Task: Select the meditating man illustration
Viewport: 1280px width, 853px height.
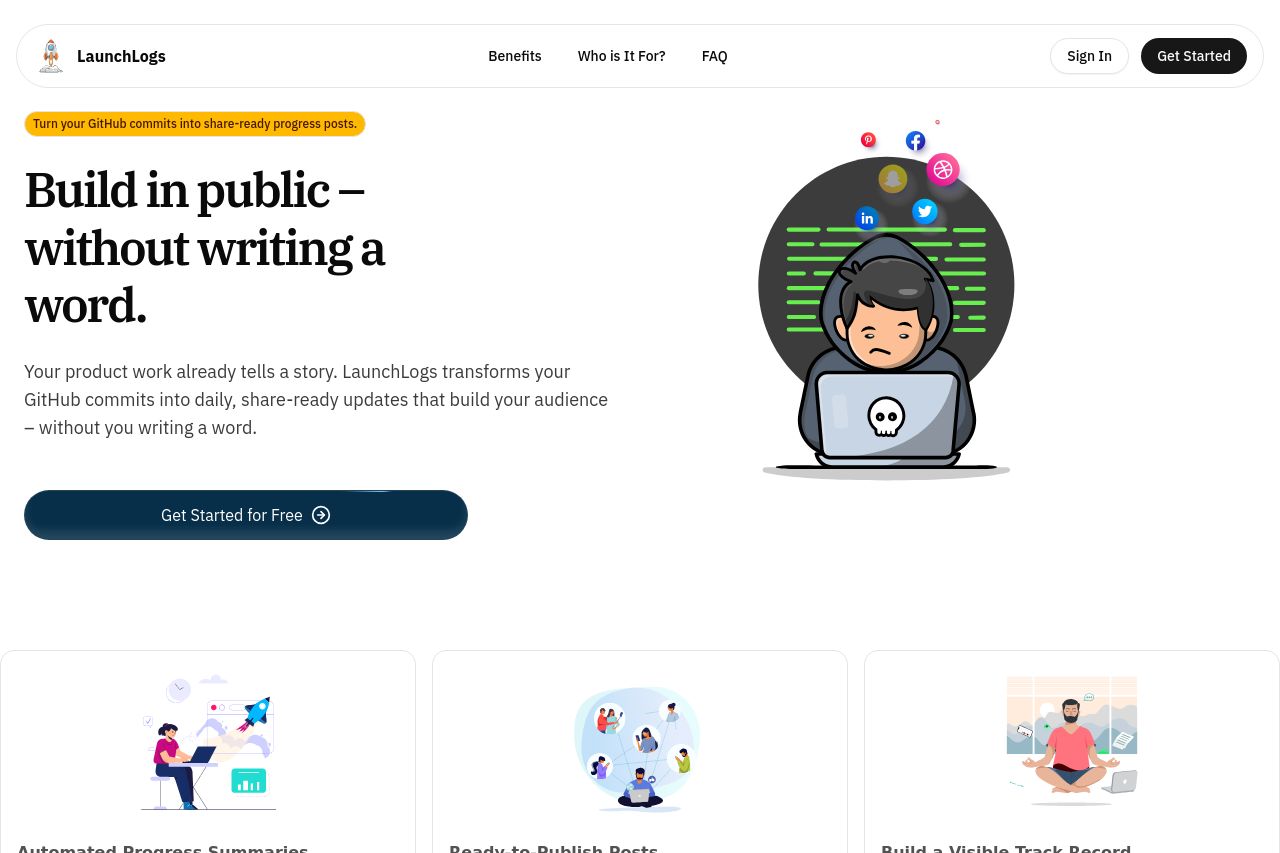Action: 1072,742
